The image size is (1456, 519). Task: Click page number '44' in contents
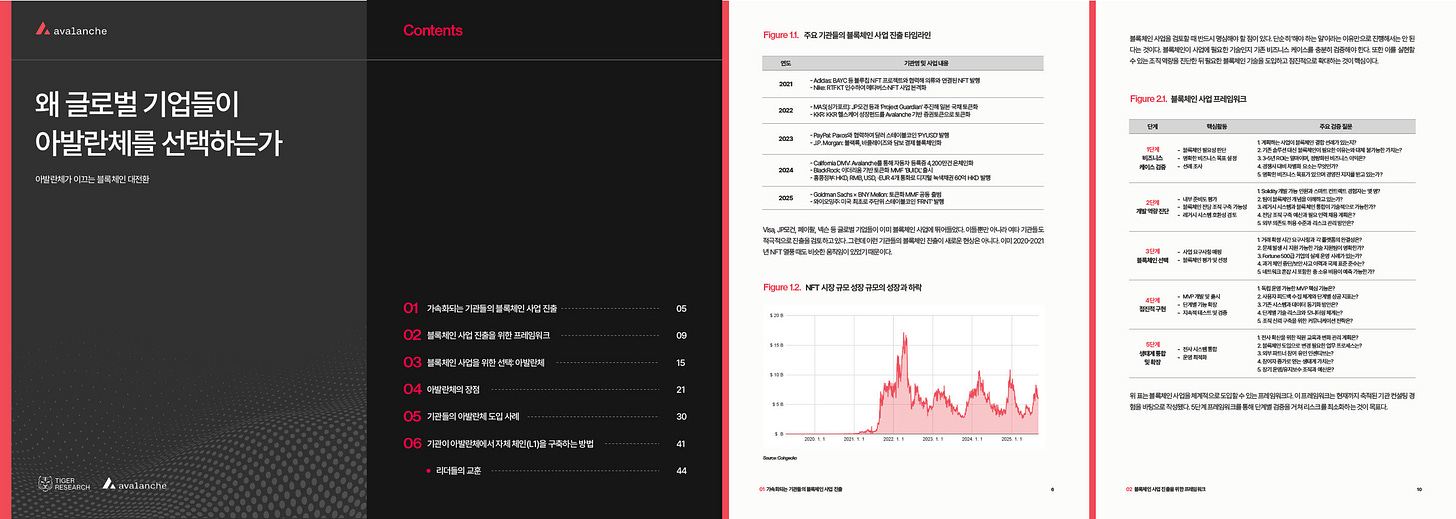(x=681, y=469)
